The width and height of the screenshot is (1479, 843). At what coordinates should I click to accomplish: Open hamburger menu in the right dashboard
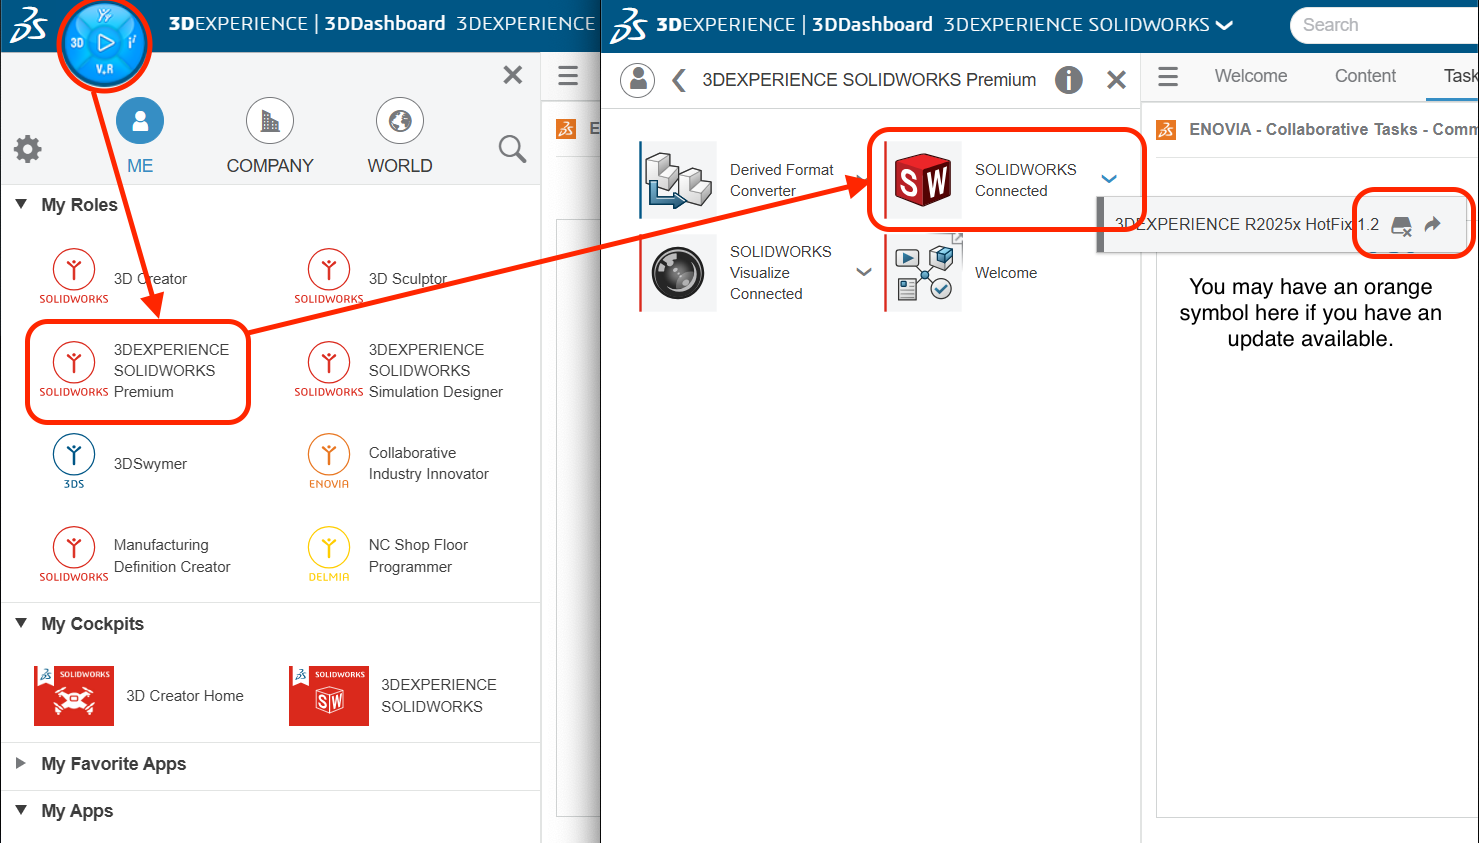[1168, 76]
